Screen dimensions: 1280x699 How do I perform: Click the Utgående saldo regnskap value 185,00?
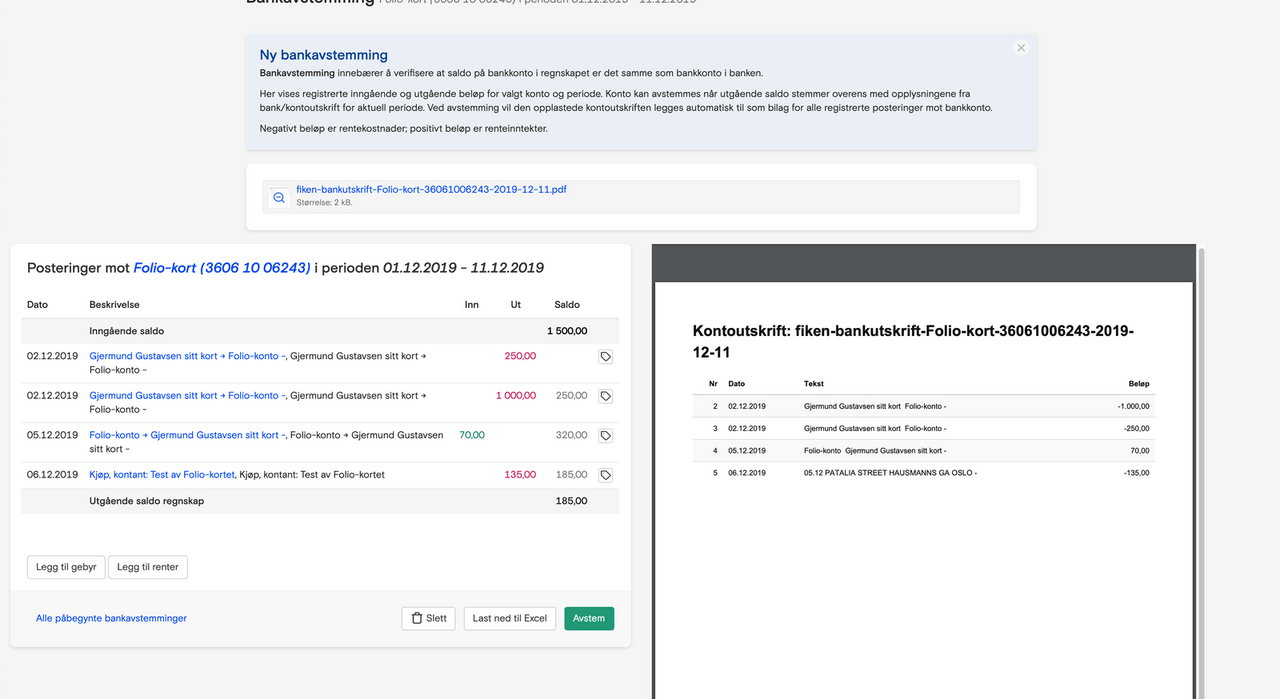(x=571, y=501)
